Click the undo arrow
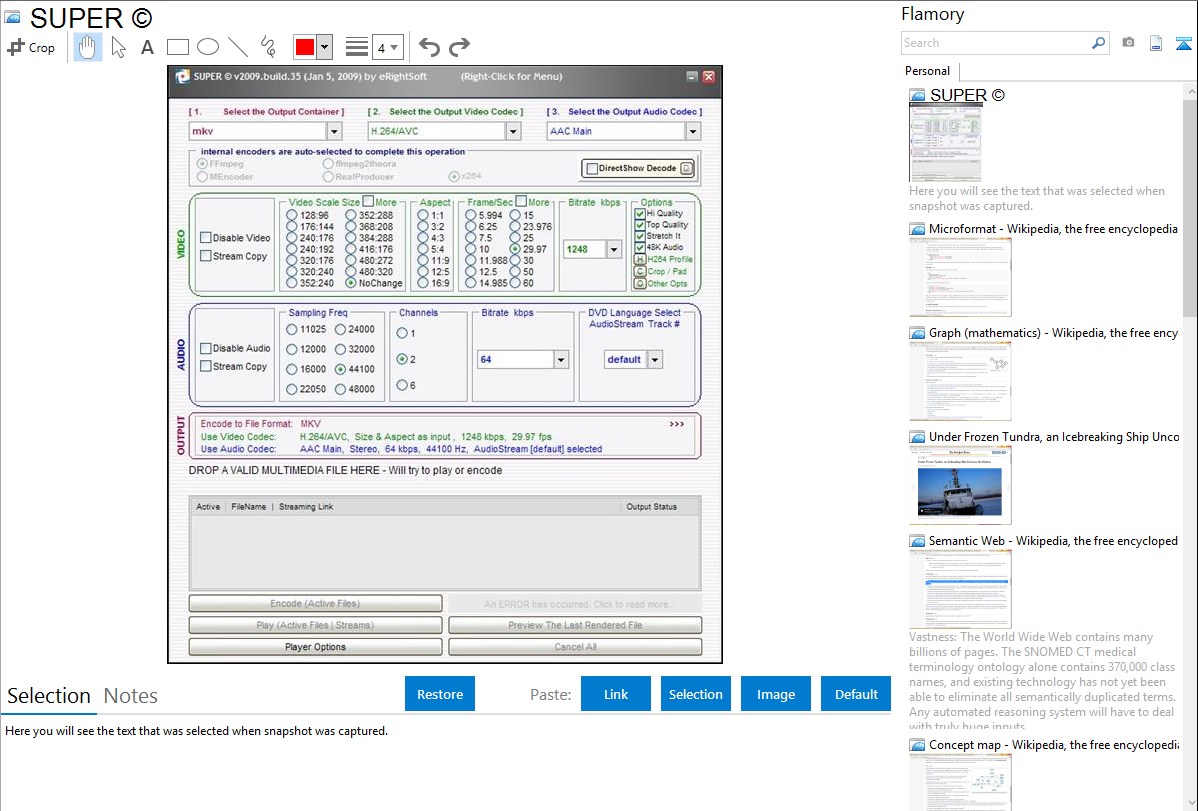 click(429, 47)
